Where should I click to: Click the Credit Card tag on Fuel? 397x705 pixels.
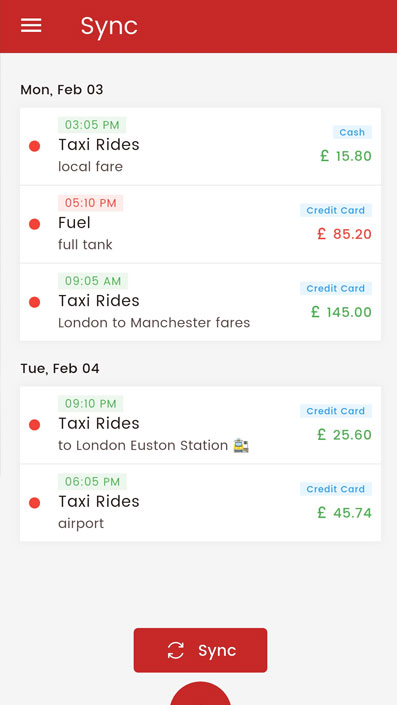pyautogui.click(x=336, y=210)
